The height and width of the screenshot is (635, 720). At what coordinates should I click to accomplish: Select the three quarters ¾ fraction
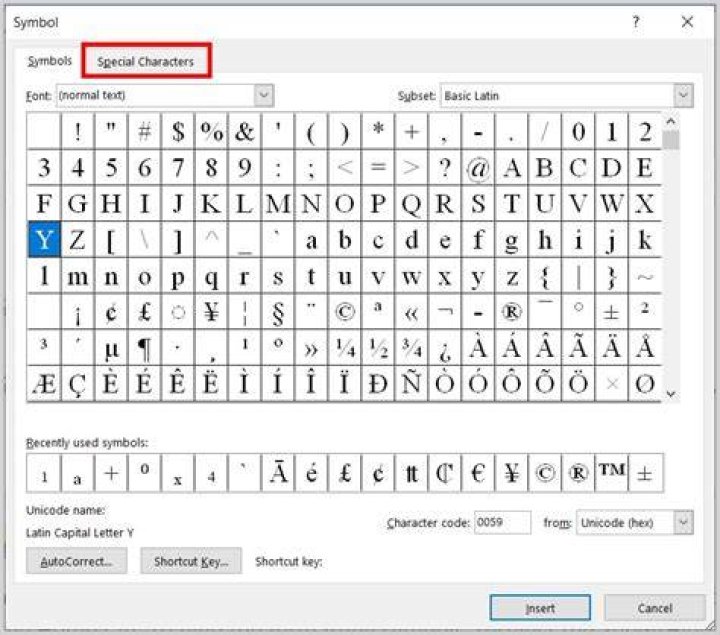pos(411,348)
